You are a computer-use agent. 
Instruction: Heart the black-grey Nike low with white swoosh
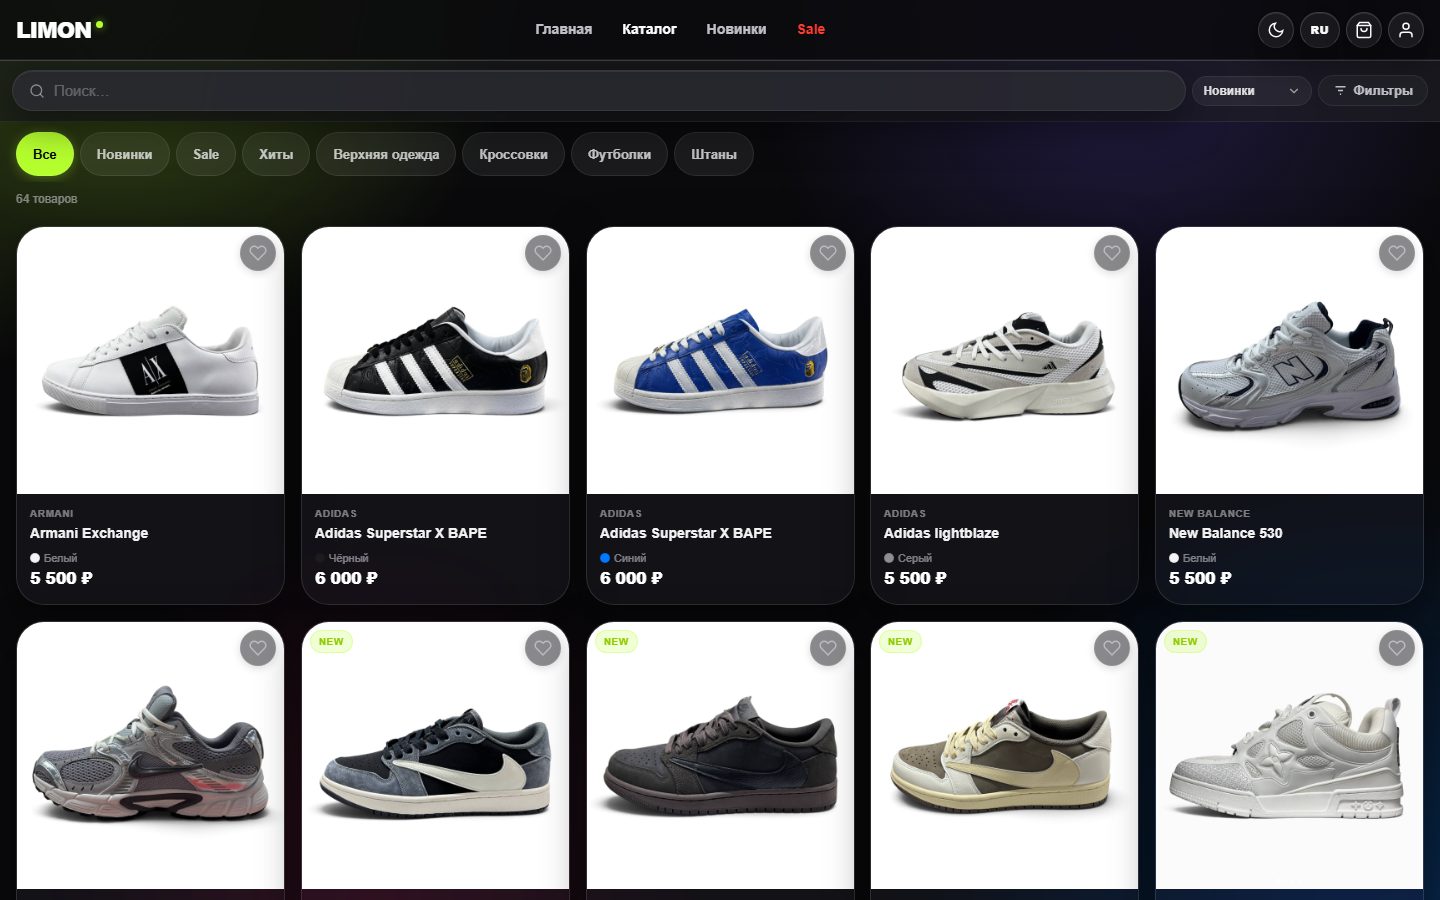pos(543,648)
